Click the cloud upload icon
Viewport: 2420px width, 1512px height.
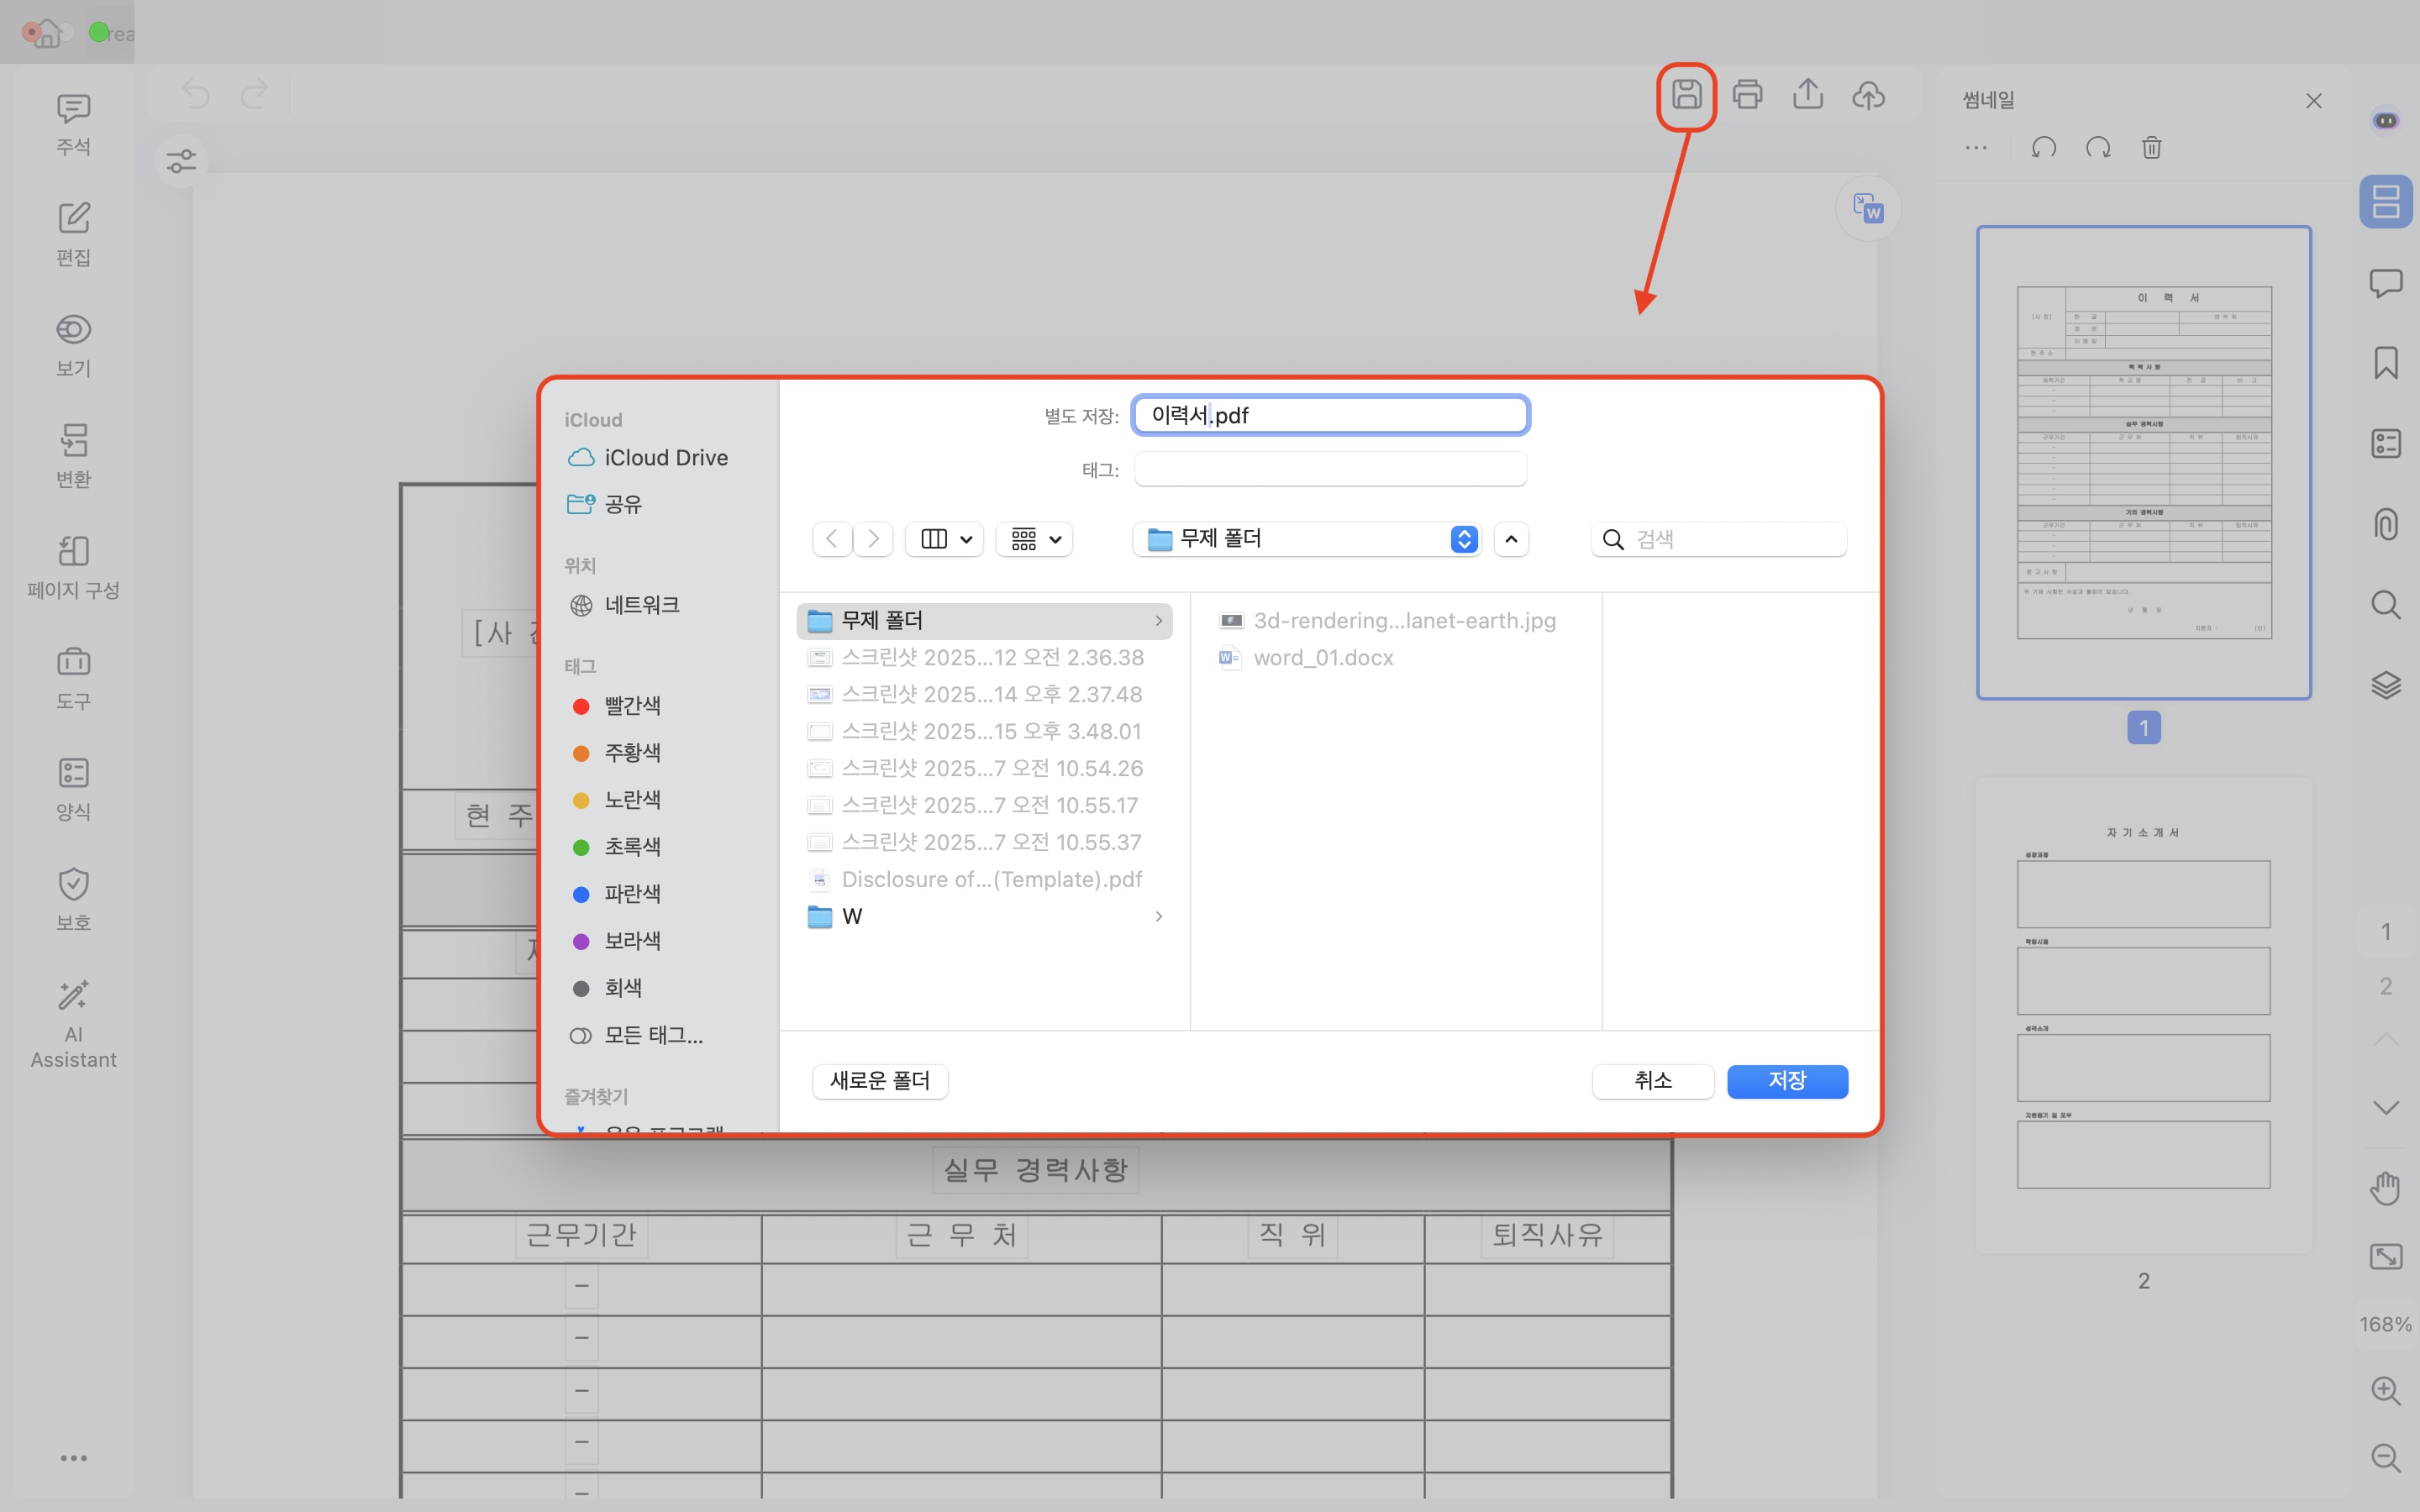[1868, 95]
